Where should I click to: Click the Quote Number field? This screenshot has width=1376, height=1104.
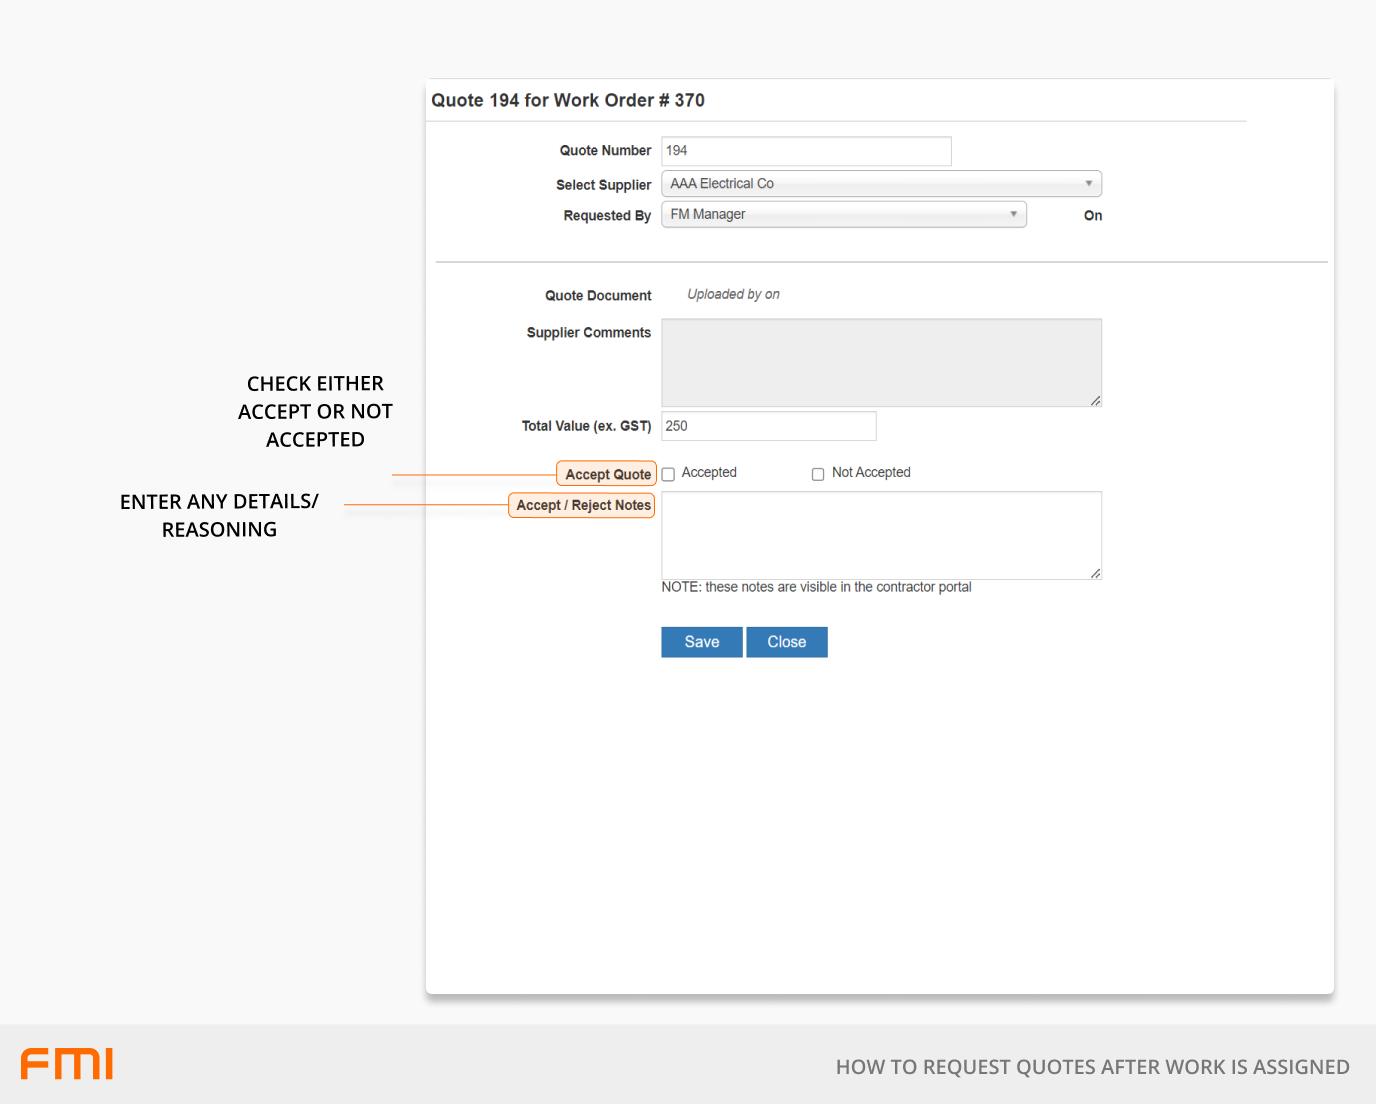[x=805, y=151]
